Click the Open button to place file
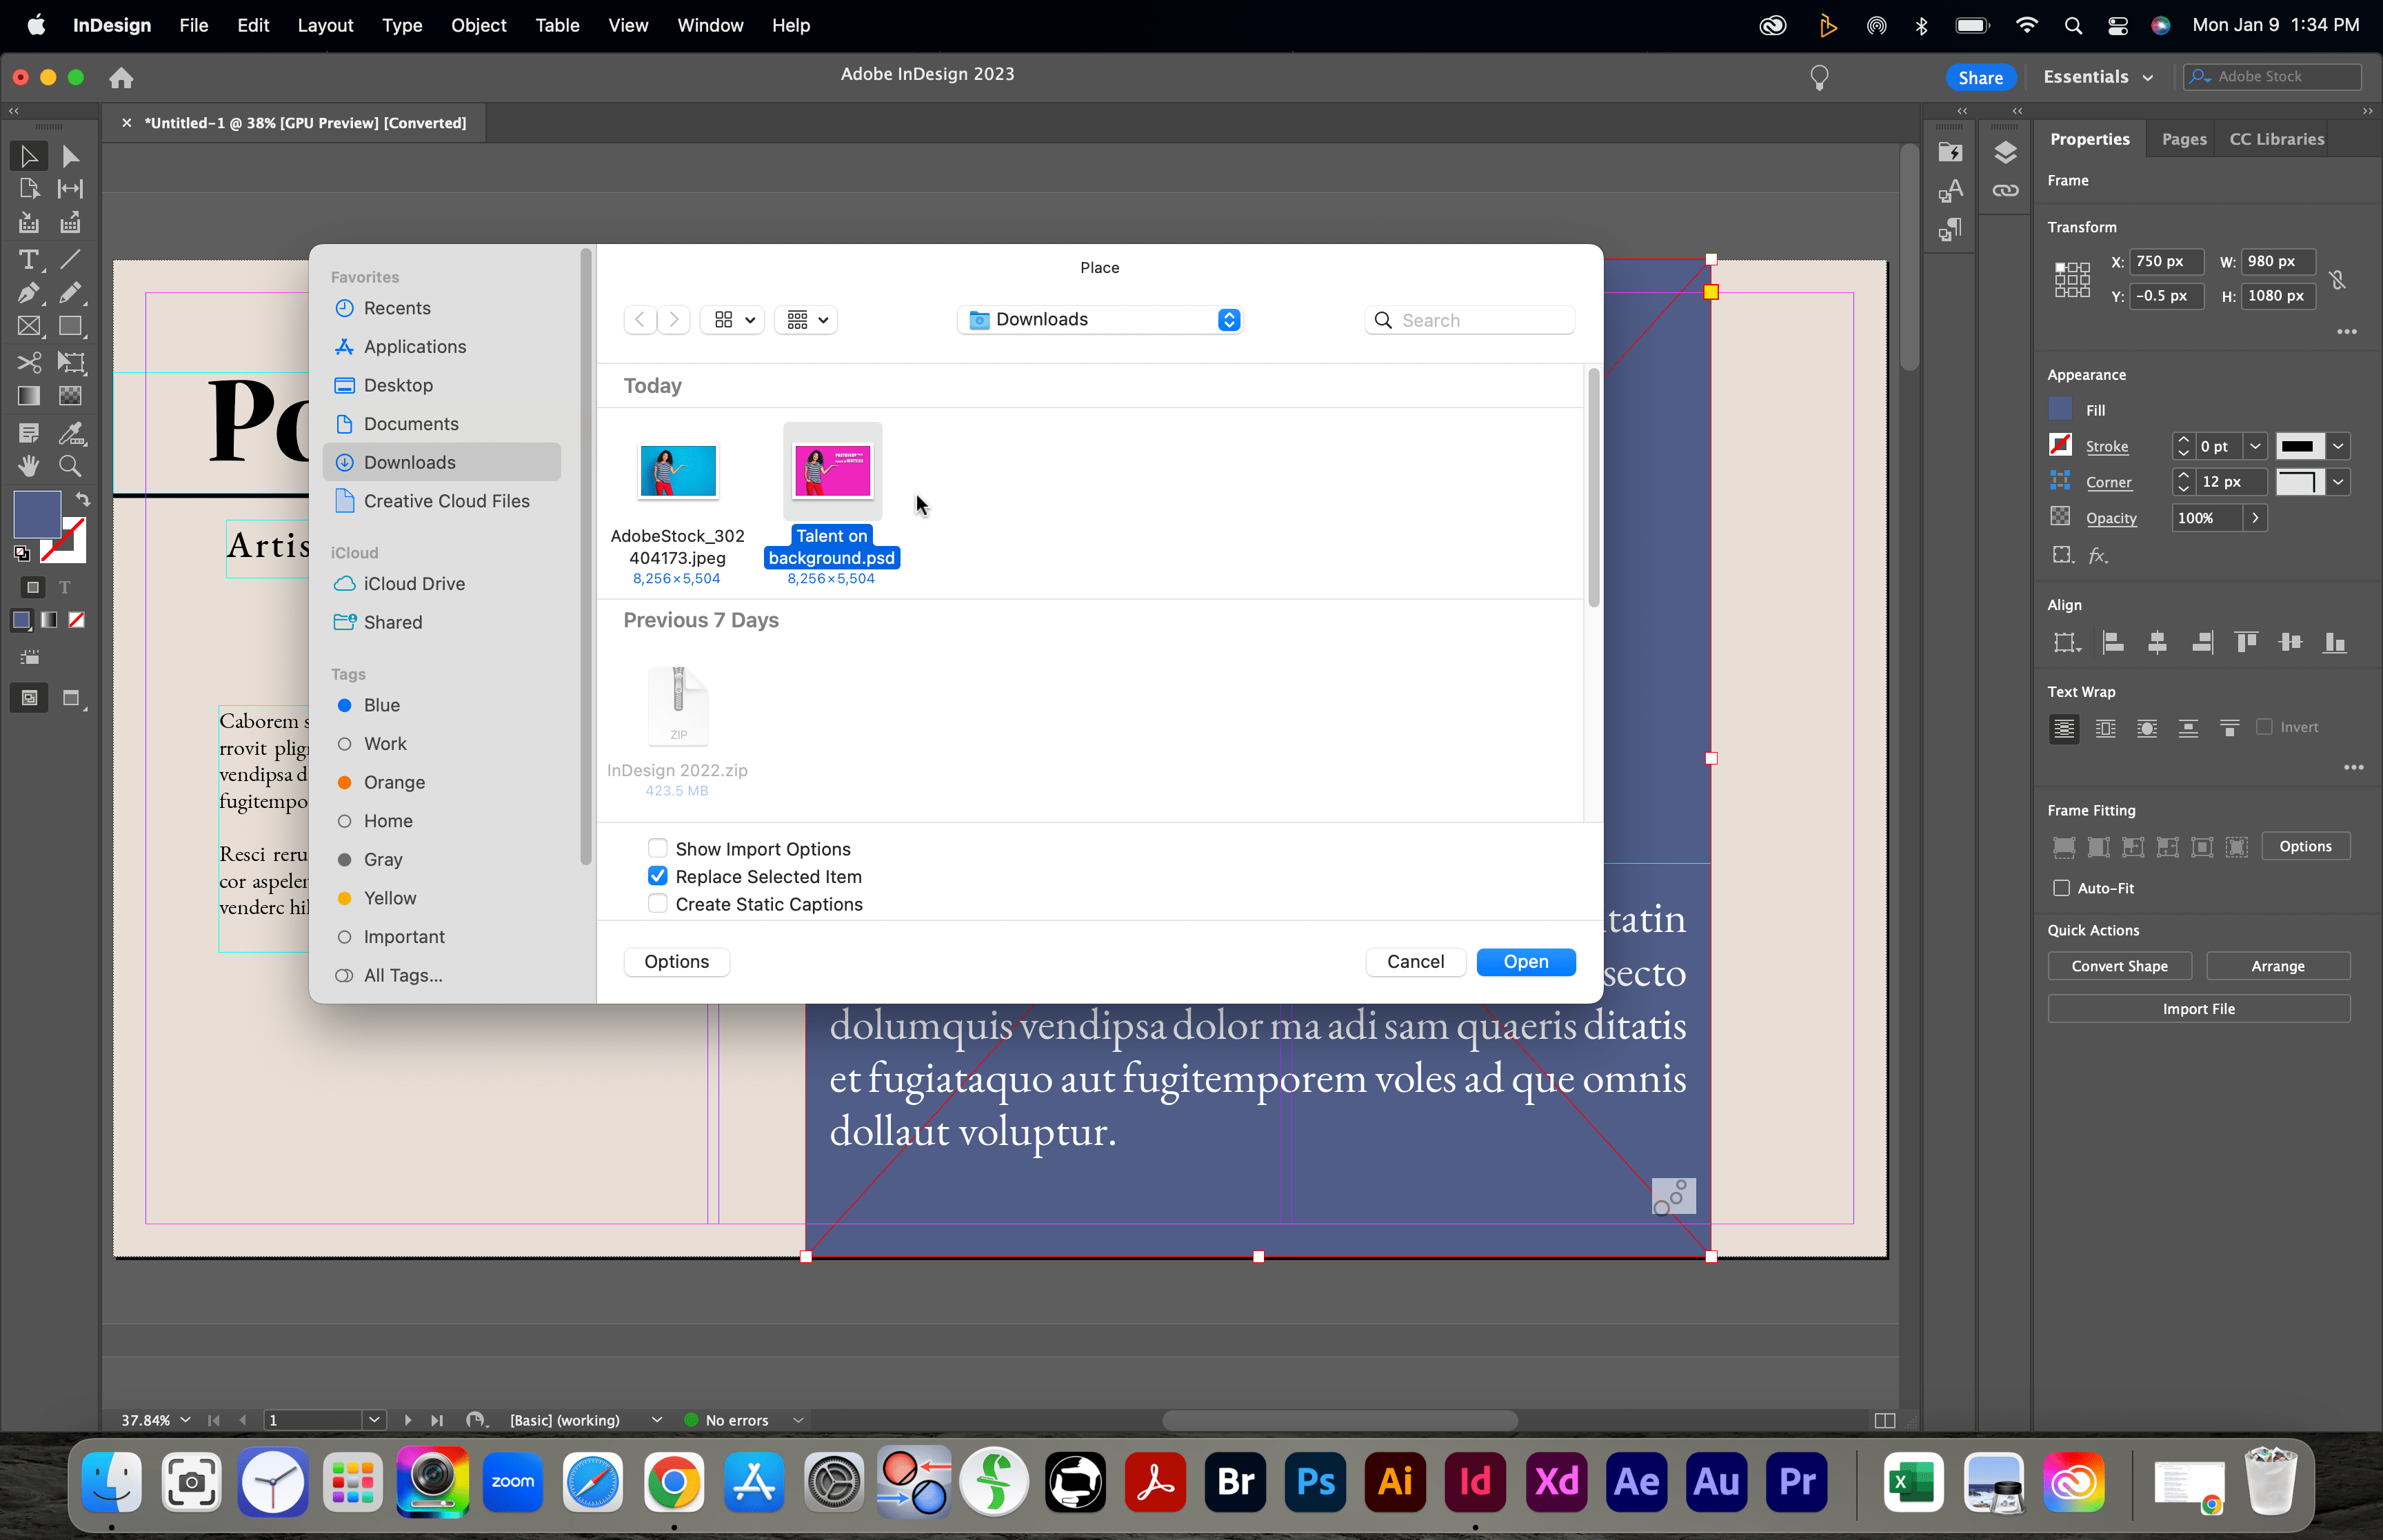2383x1540 pixels. pos(1525,961)
